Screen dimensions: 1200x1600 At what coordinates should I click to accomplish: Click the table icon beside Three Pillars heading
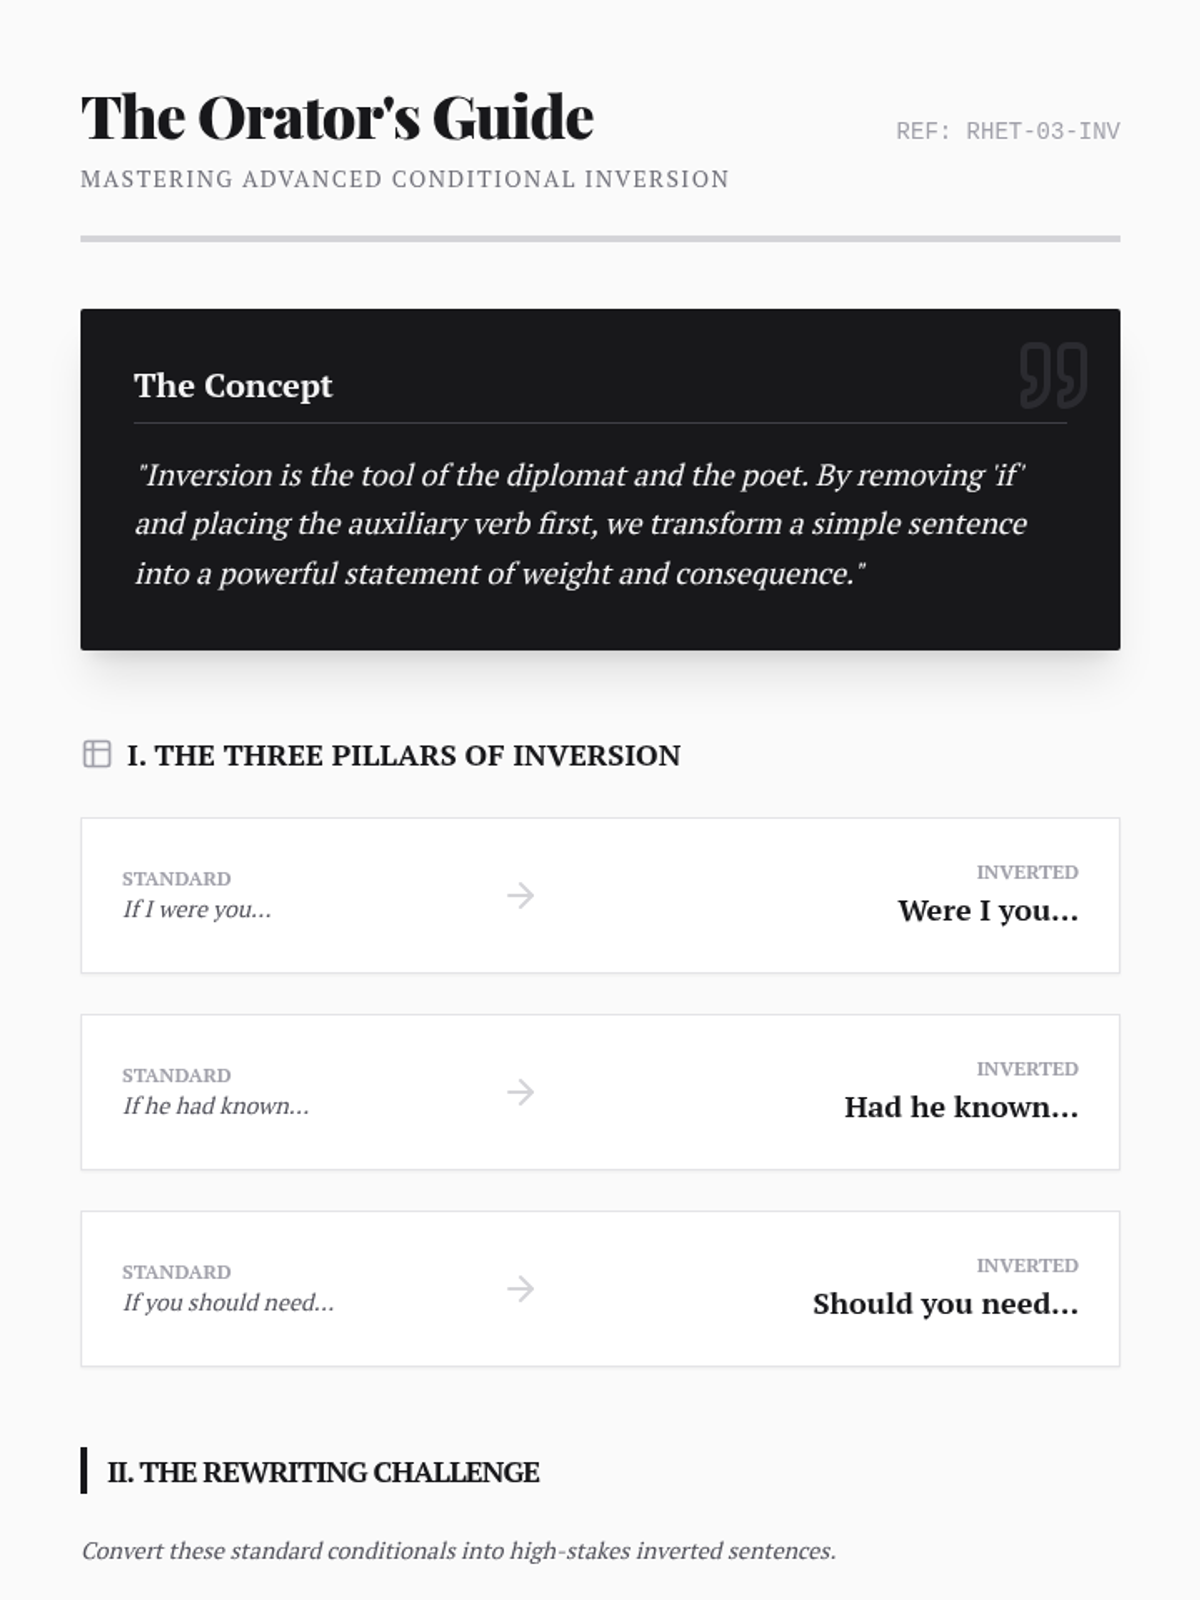coord(97,754)
